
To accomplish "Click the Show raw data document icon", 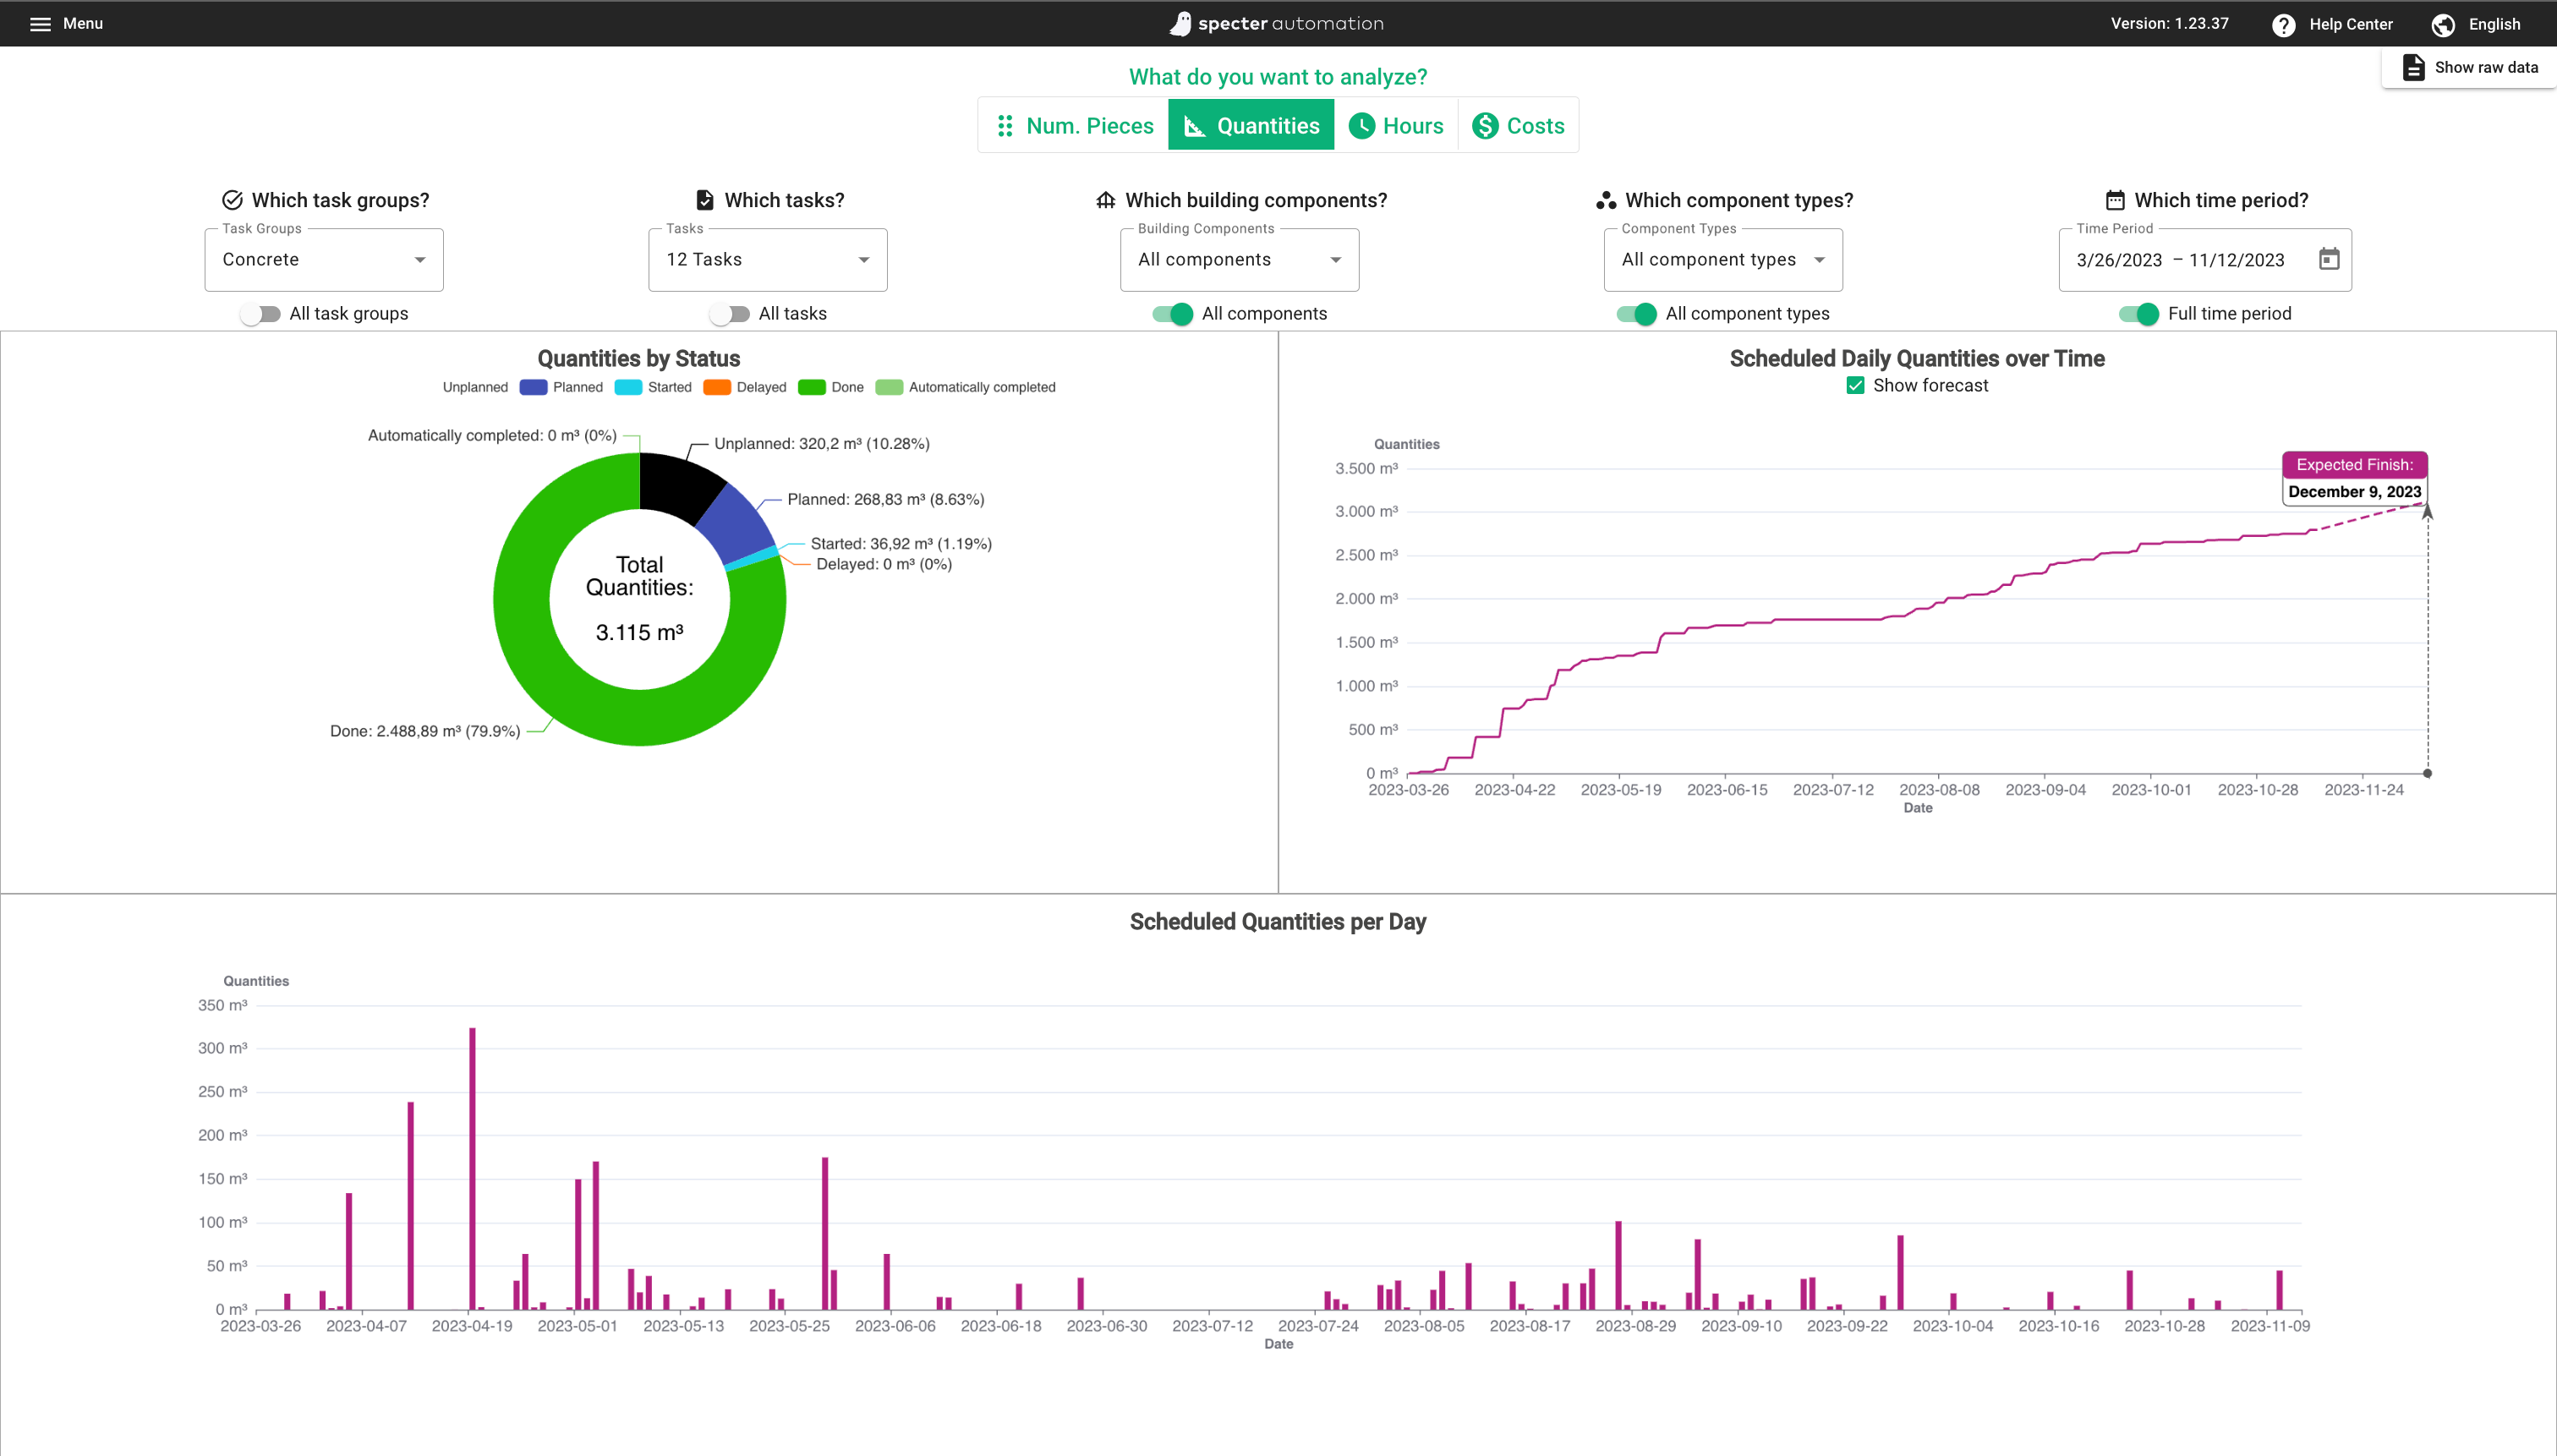I will tap(2413, 67).
